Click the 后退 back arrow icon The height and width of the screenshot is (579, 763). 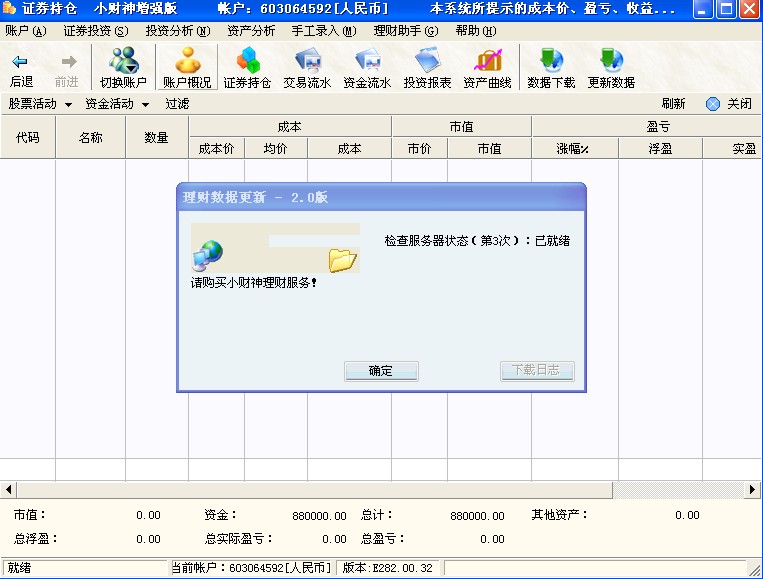click(x=21, y=62)
